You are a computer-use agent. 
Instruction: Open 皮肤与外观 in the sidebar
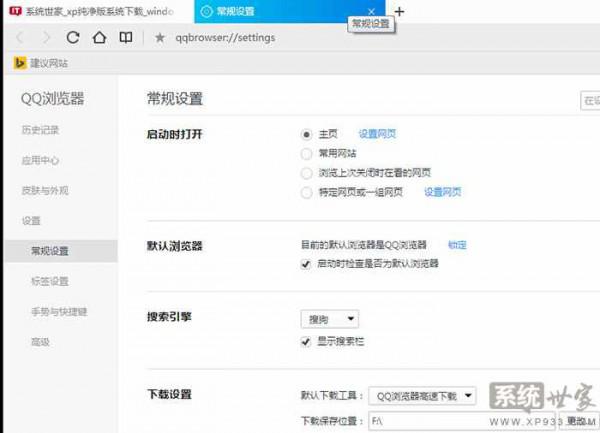[45, 190]
